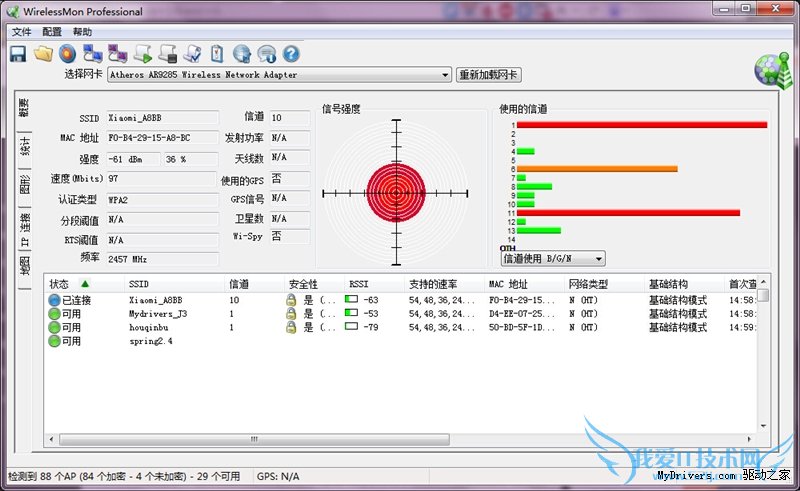The width and height of the screenshot is (800, 491).
Task: Switch to the 概要 side tab
Action: coord(23,108)
